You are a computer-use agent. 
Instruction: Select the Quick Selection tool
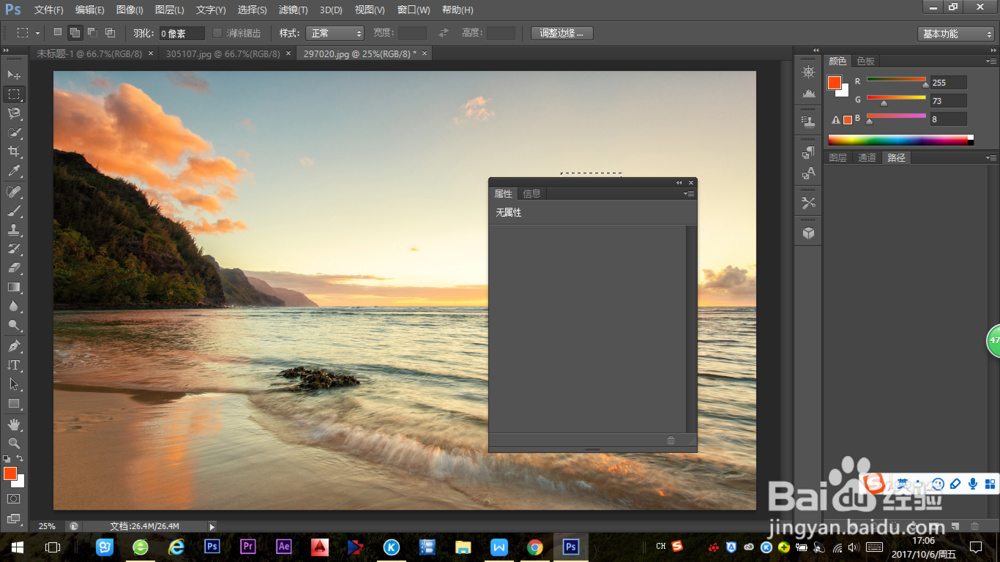pos(13,133)
